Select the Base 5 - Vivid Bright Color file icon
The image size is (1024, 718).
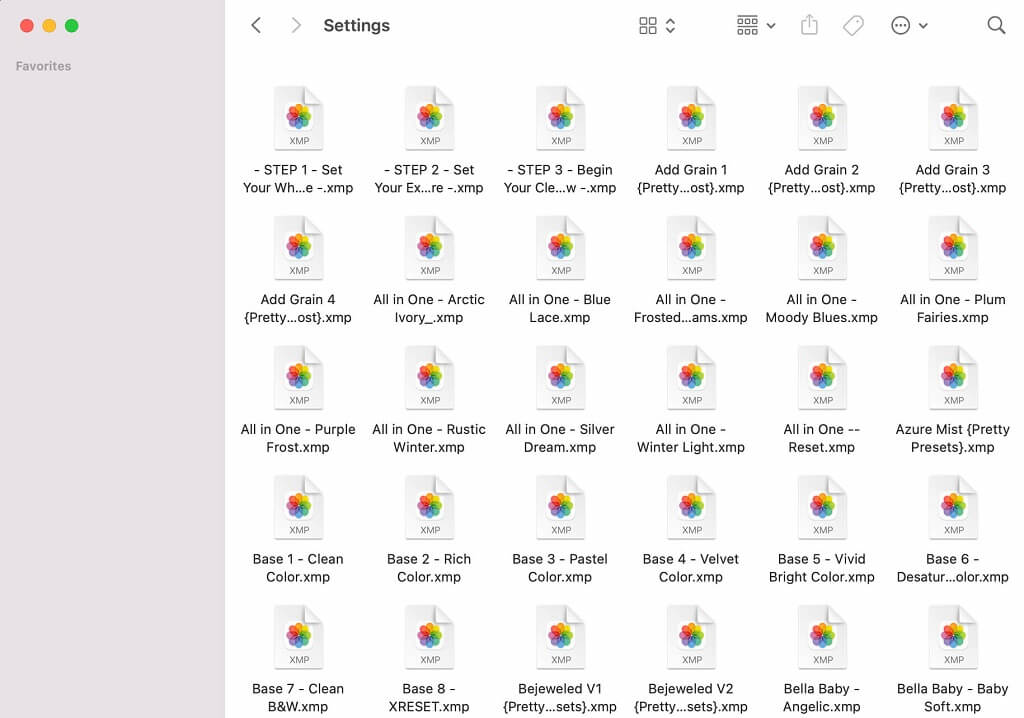(x=822, y=508)
